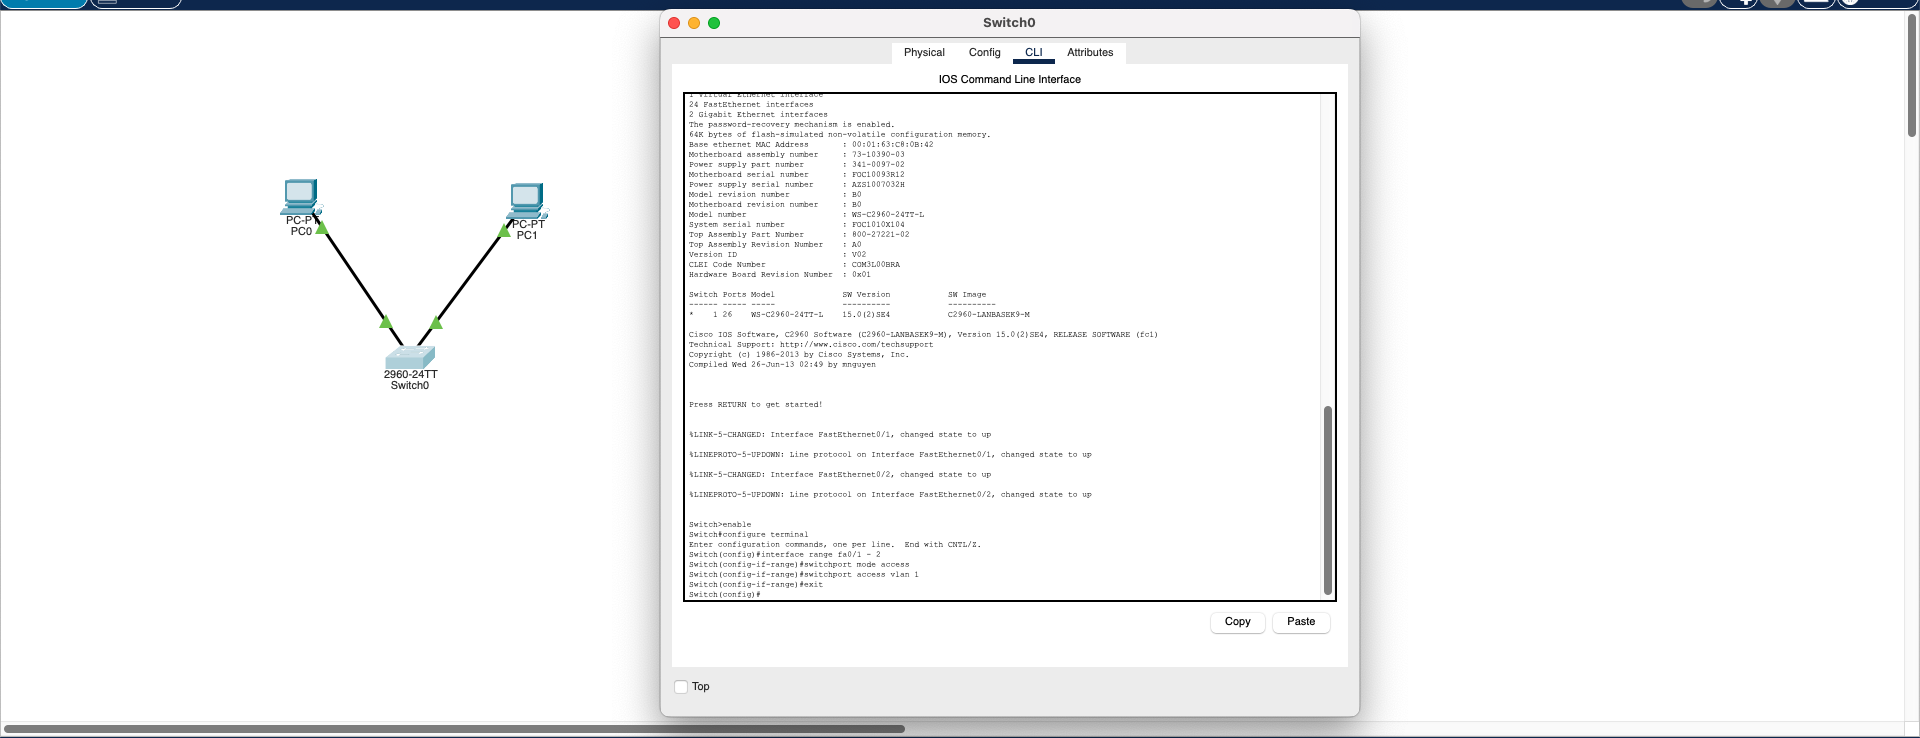Click 'switchport access vlan 1' line

tap(803, 575)
